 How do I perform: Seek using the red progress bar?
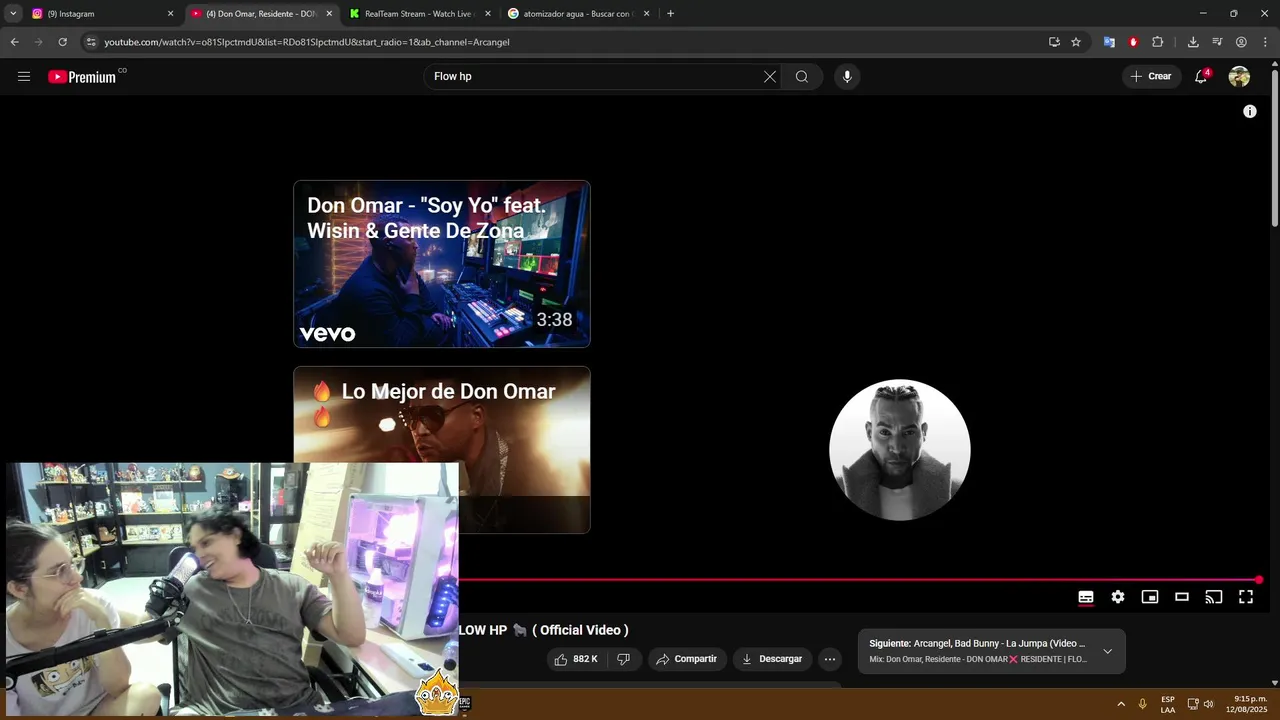point(858,580)
